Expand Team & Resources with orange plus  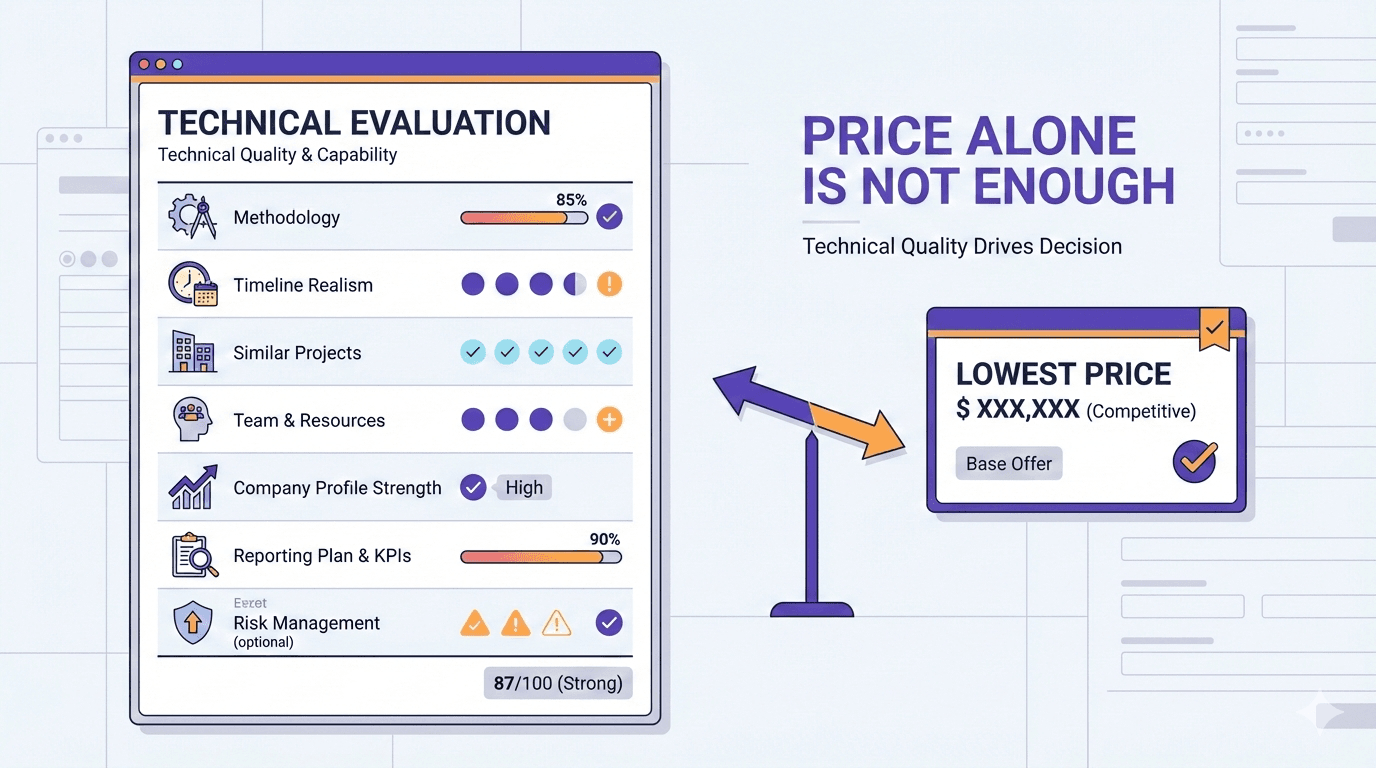coord(609,420)
